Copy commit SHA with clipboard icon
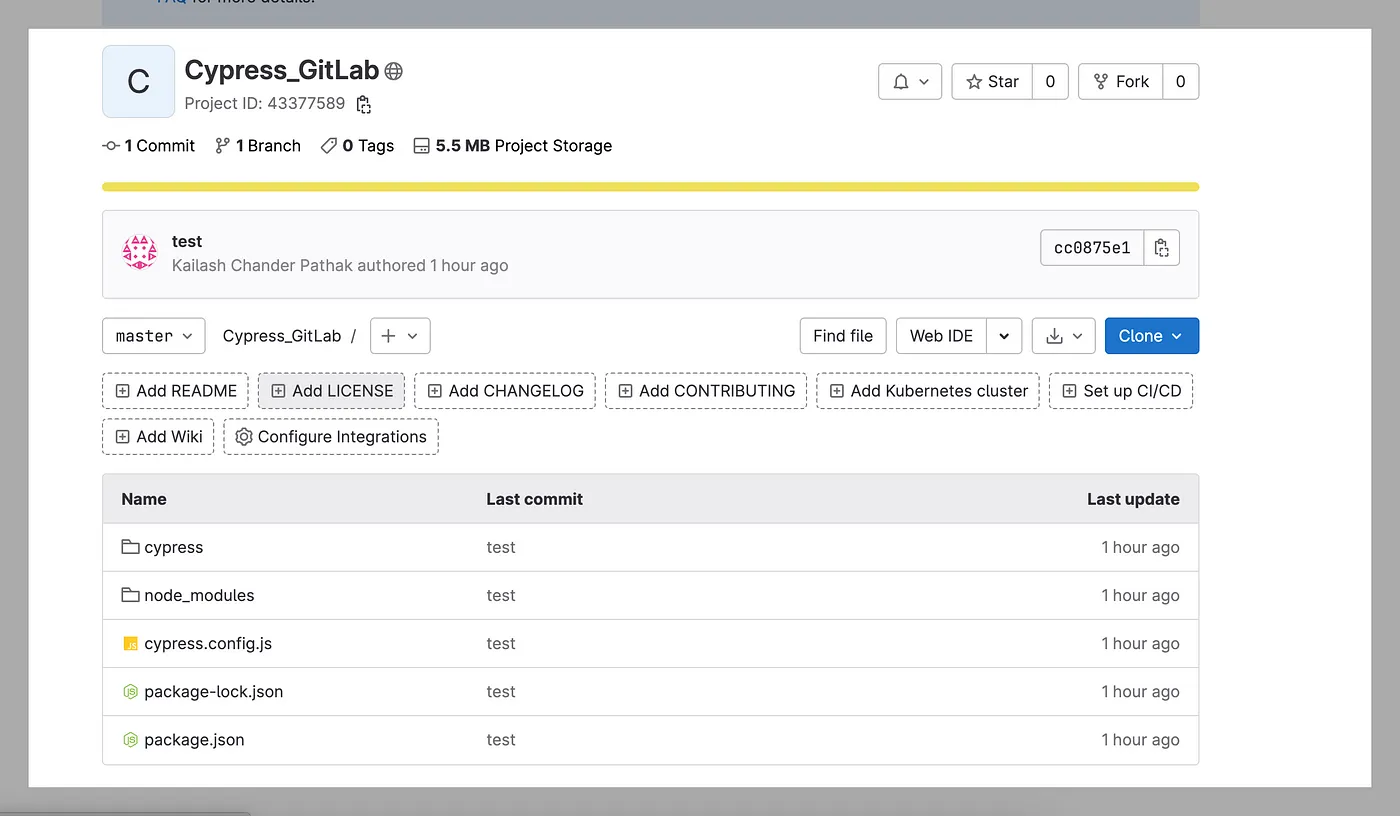This screenshot has width=1400, height=816. tap(1161, 248)
